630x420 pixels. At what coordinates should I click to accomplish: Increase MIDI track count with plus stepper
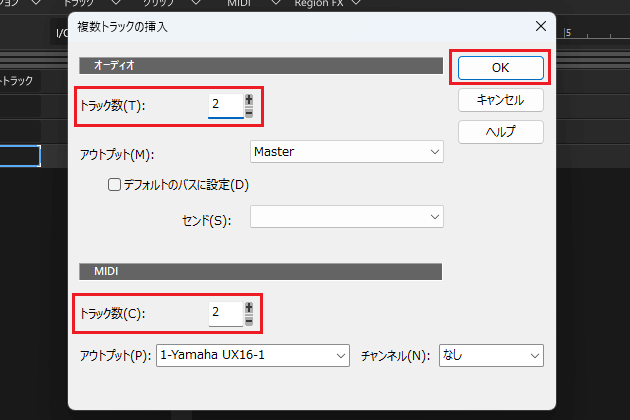(249, 308)
